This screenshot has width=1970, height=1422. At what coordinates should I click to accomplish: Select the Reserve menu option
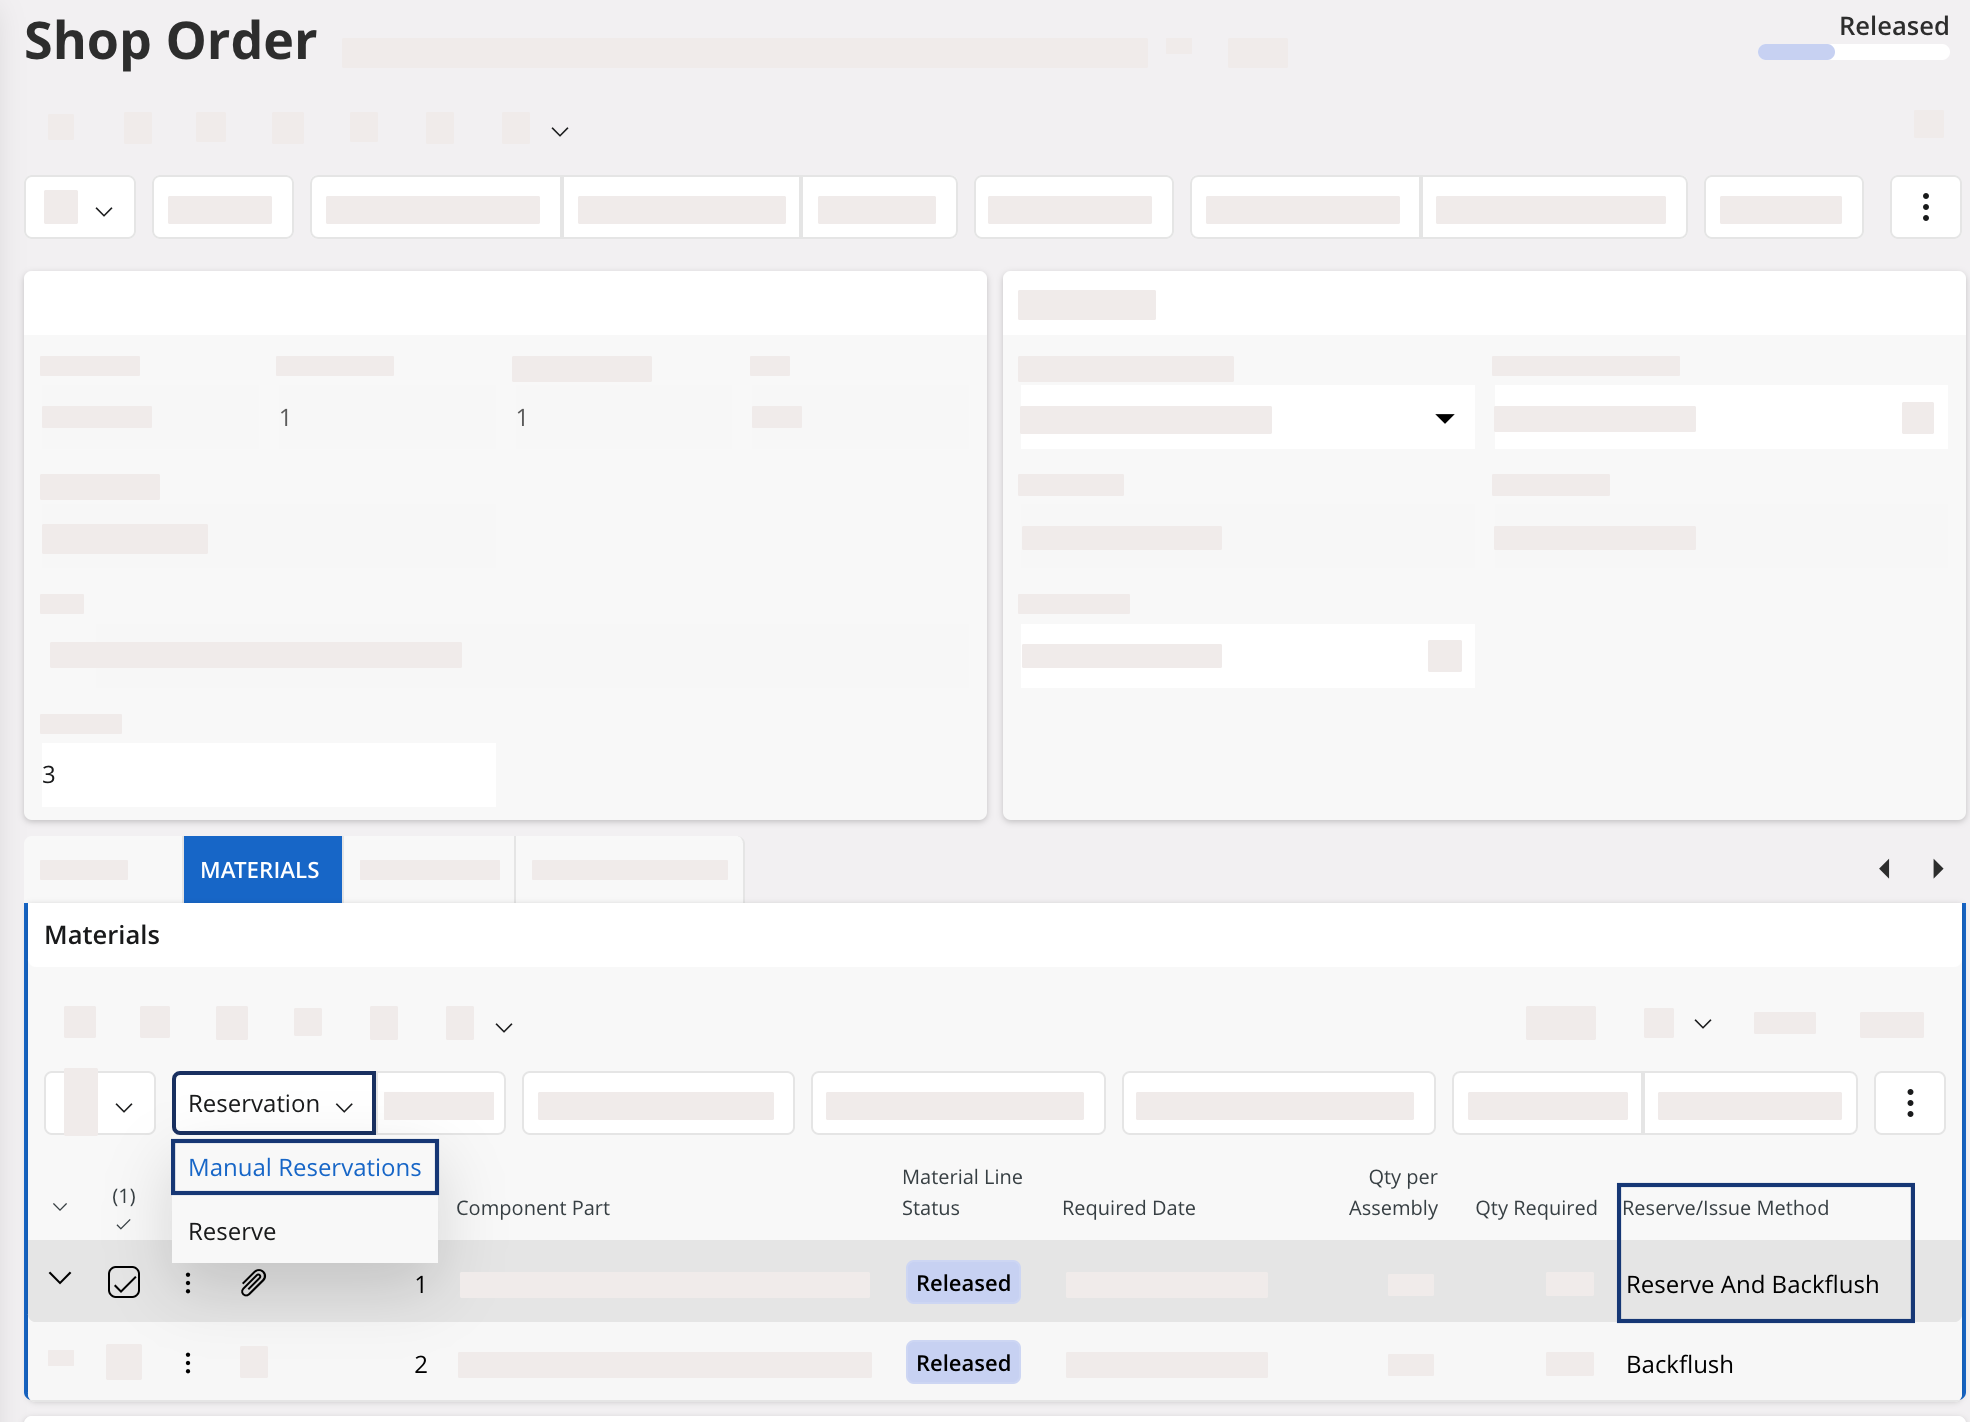pos(232,1231)
